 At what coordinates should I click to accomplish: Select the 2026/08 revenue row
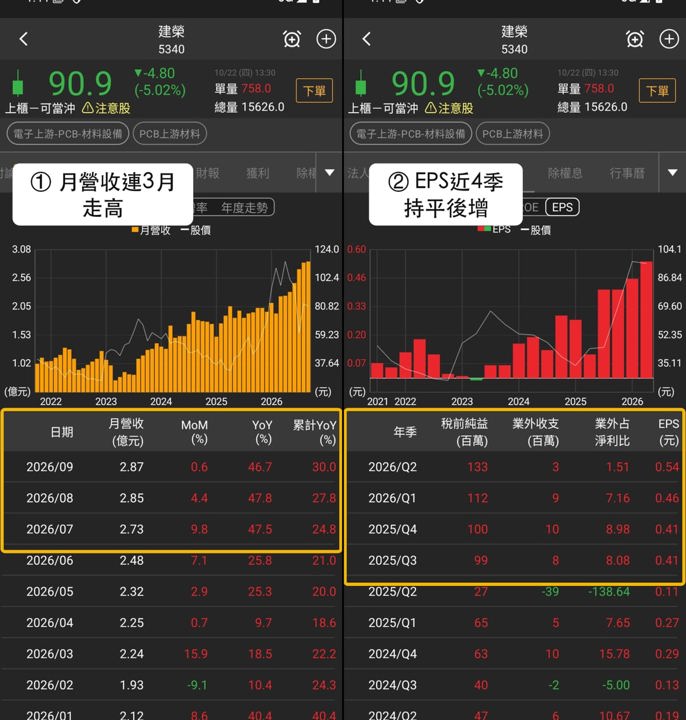(x=171, y=498)
